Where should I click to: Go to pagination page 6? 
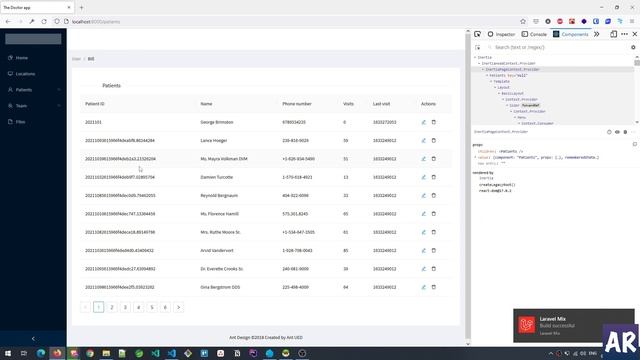pos(165,307)
